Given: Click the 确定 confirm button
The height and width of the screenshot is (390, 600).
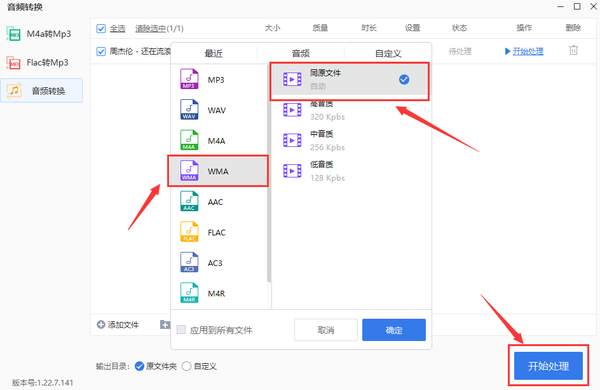Looking at the screenshot, I should [x=394, y=330].
